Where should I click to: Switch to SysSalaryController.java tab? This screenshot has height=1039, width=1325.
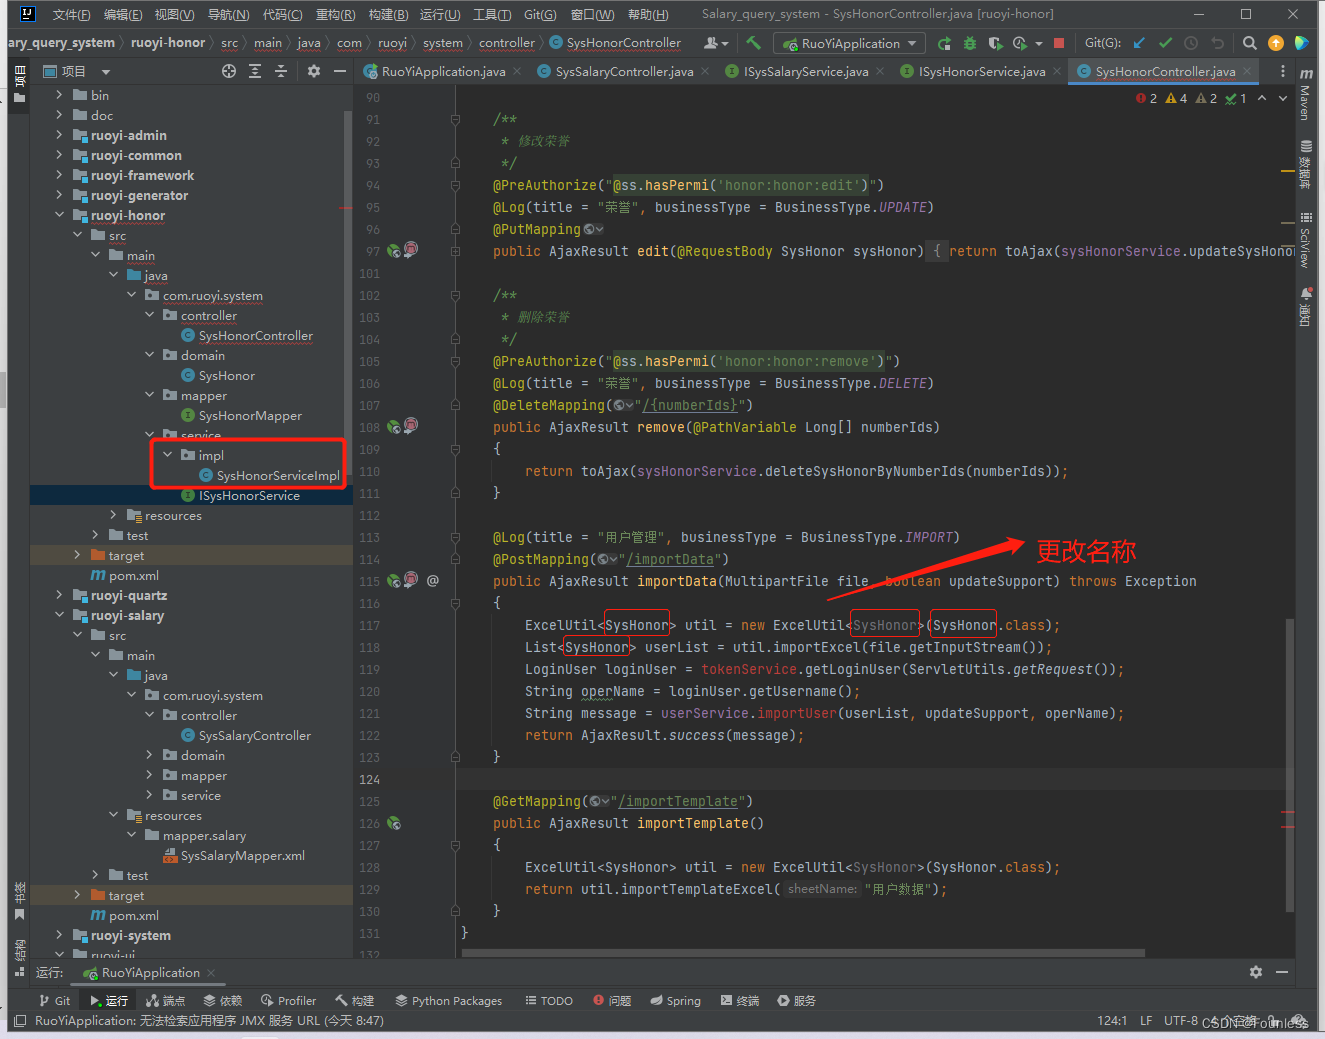(623, 71)
